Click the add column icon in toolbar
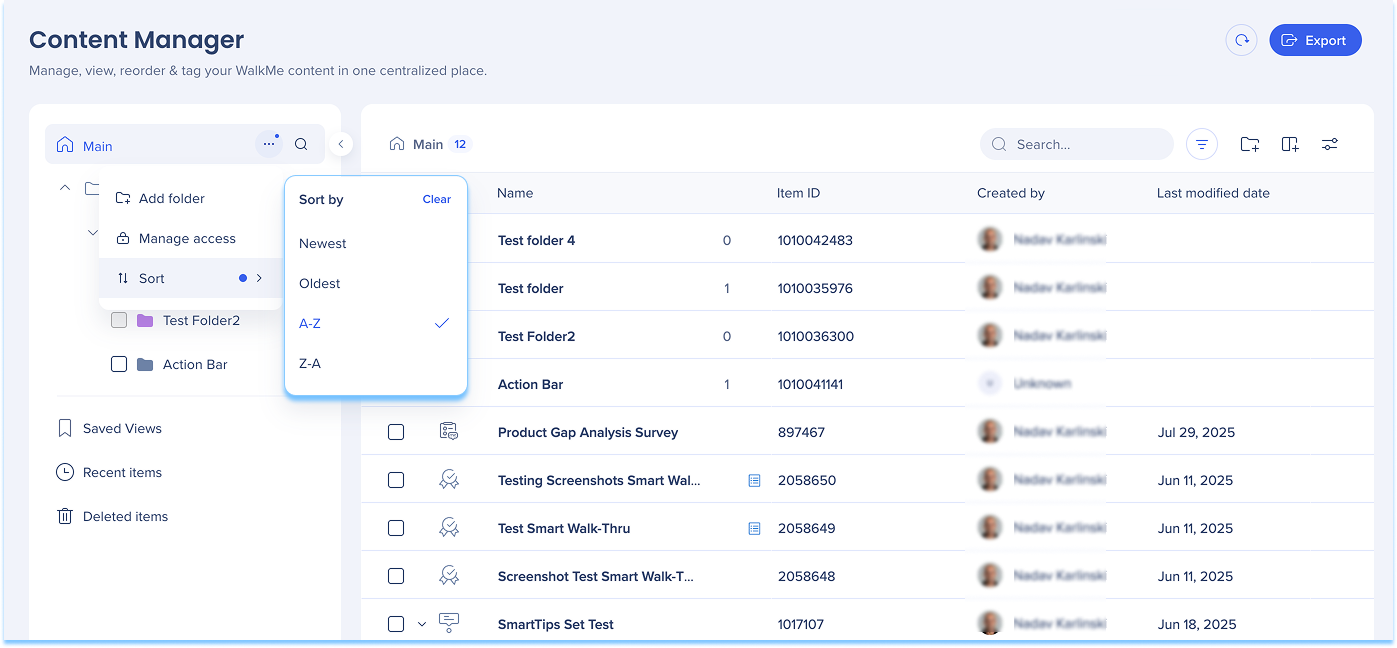The width and height of the screenshot is (1397, 648). click(1290, 145)
